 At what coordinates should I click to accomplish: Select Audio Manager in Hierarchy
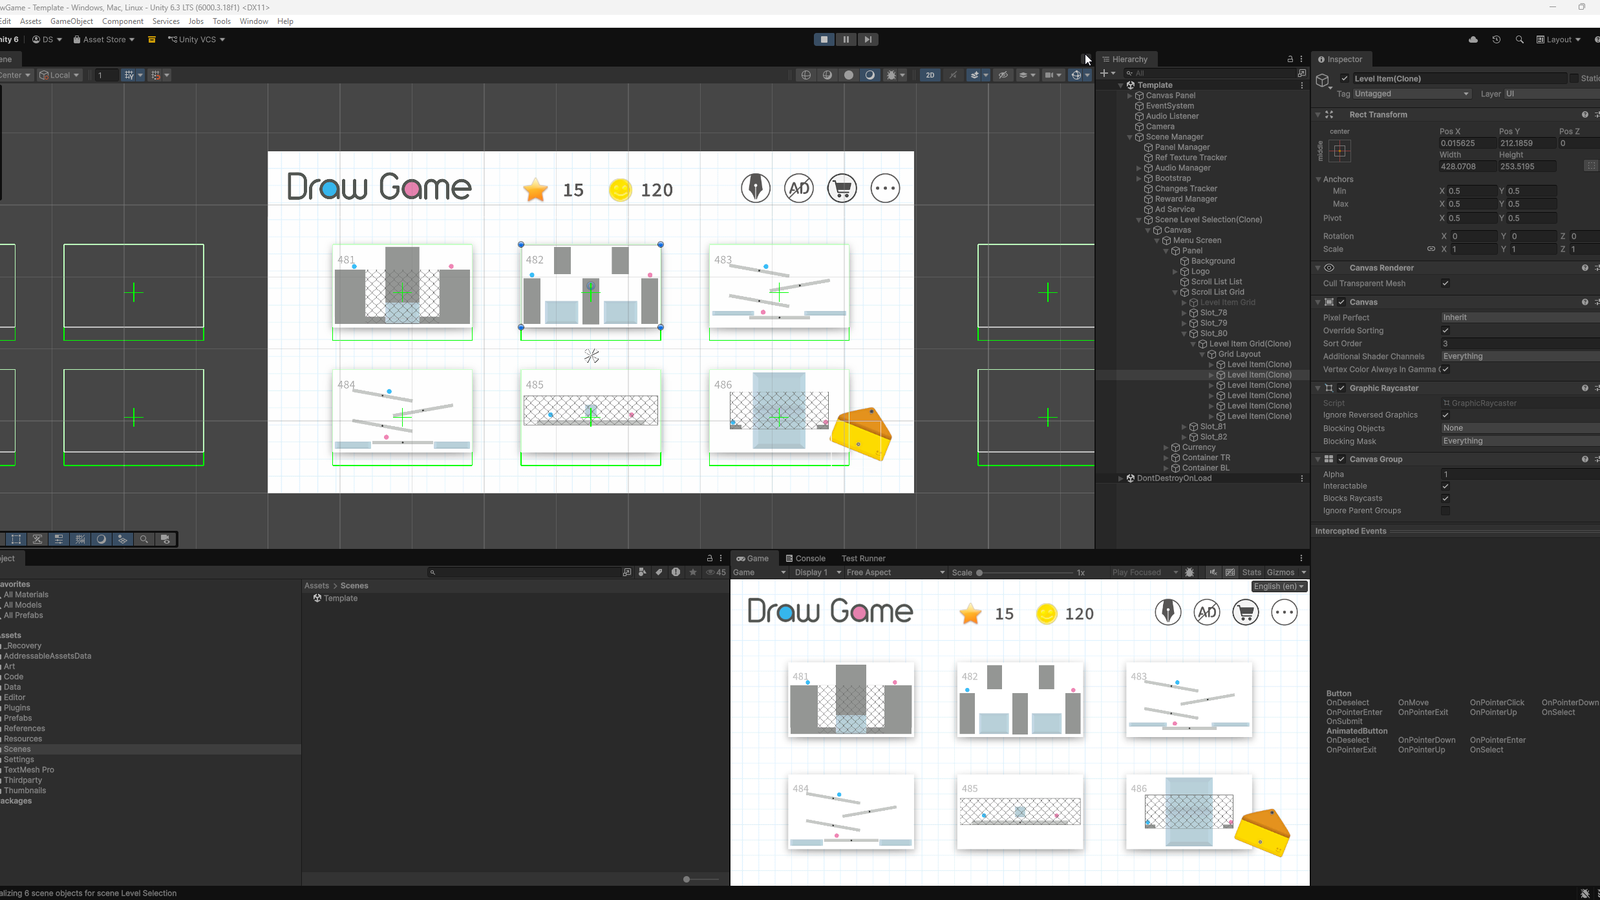[x=1182, y=168]
